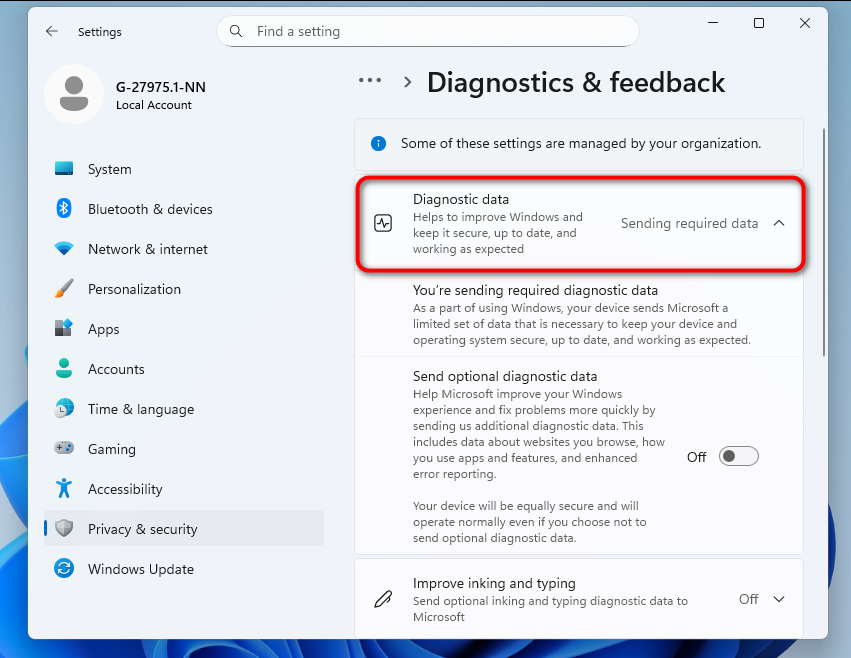This screenshot has width=851, height=658.
Task: Select Time & language
Action: [184, 409]
